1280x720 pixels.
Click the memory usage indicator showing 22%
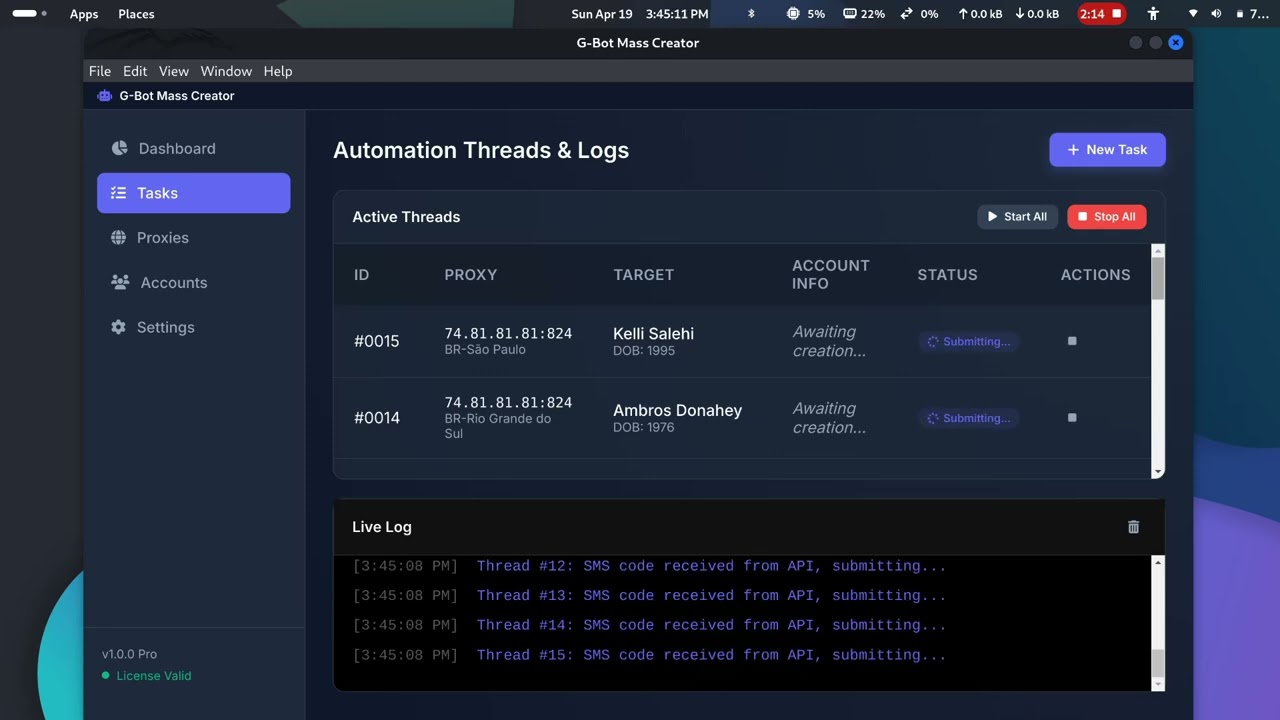864,14
